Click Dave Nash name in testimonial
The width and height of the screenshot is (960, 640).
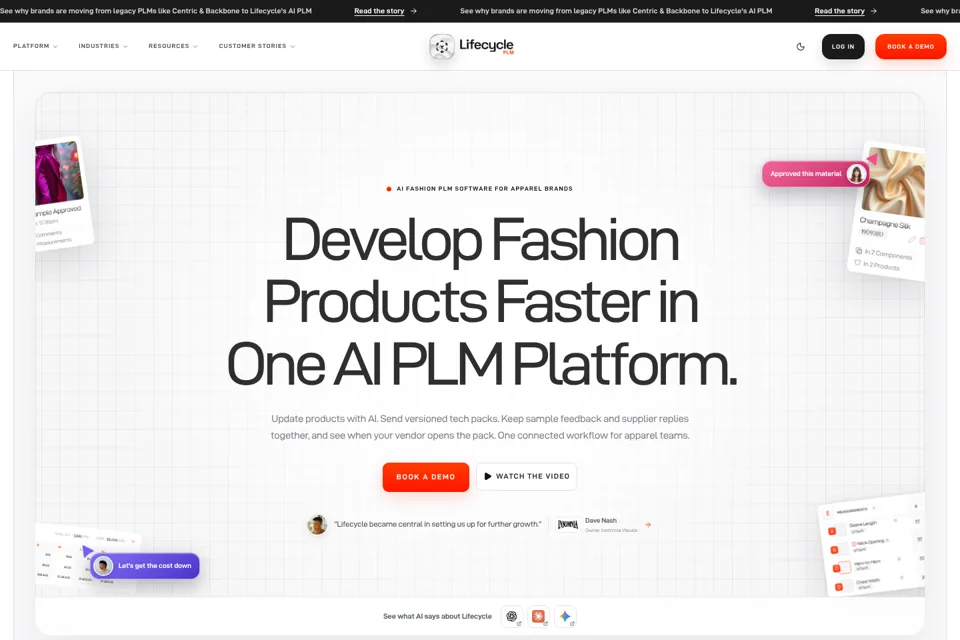pos(601,520)
